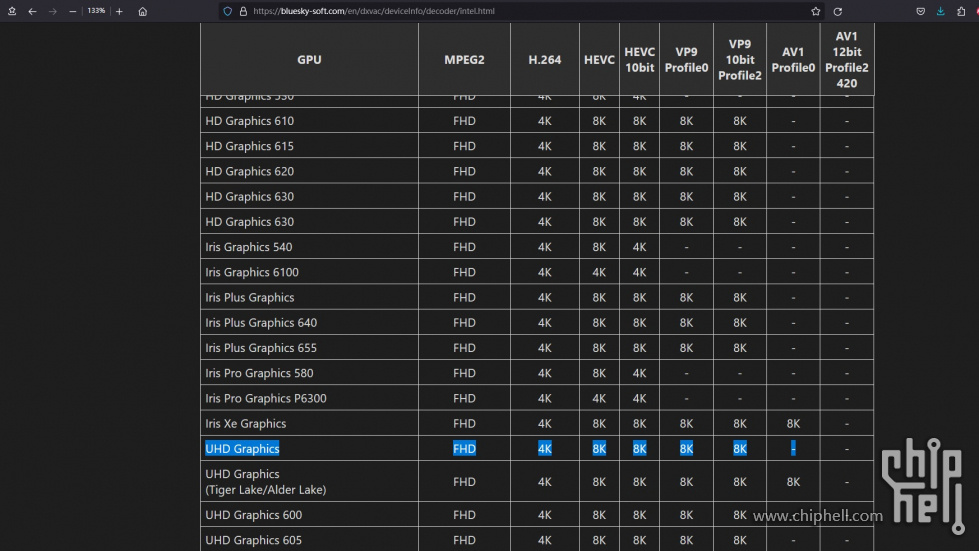
Task: Click HD Graphics 610 MPEG2 FHD value
Action: [464, 121]
